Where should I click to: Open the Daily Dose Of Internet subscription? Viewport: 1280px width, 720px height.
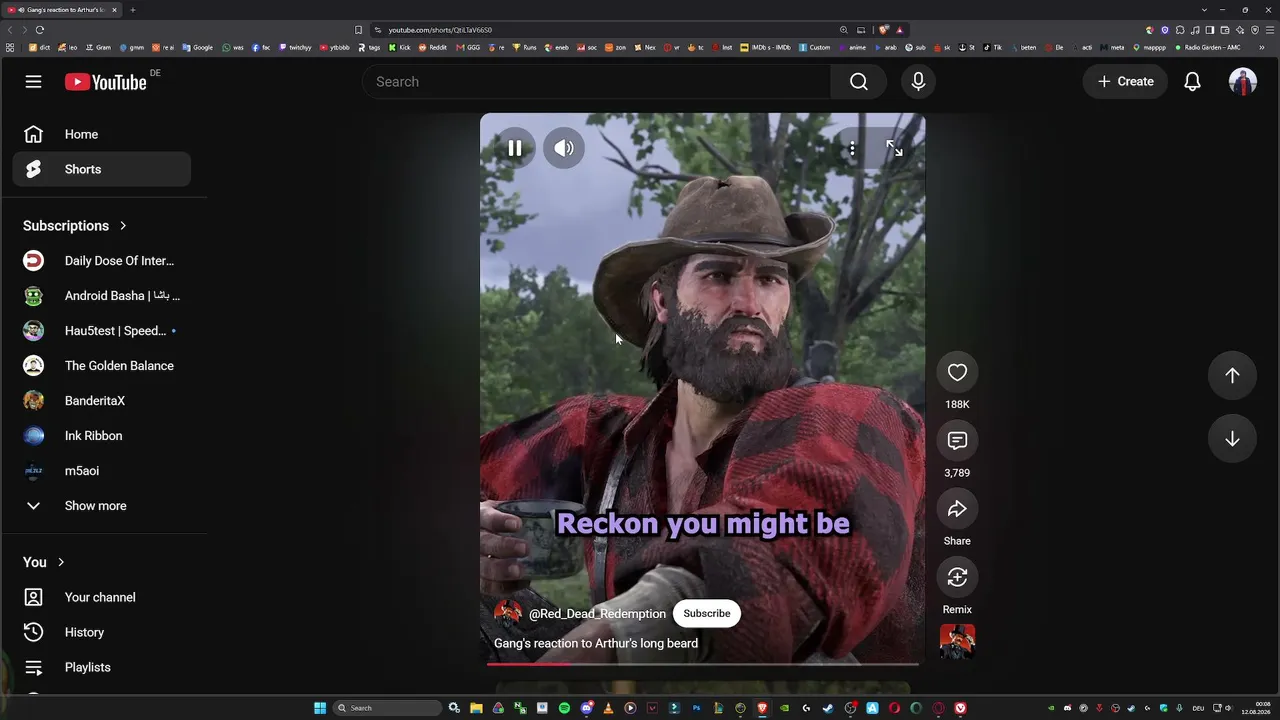(x=102, y=261)
